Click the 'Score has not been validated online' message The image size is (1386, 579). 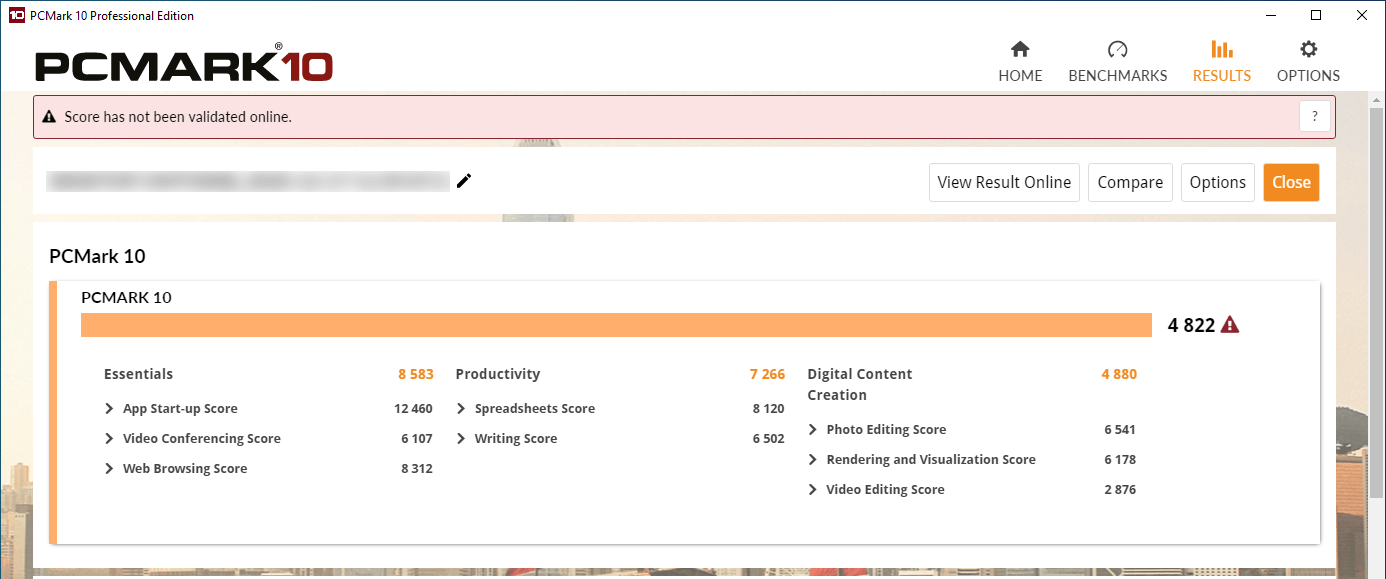pos(178,117)
